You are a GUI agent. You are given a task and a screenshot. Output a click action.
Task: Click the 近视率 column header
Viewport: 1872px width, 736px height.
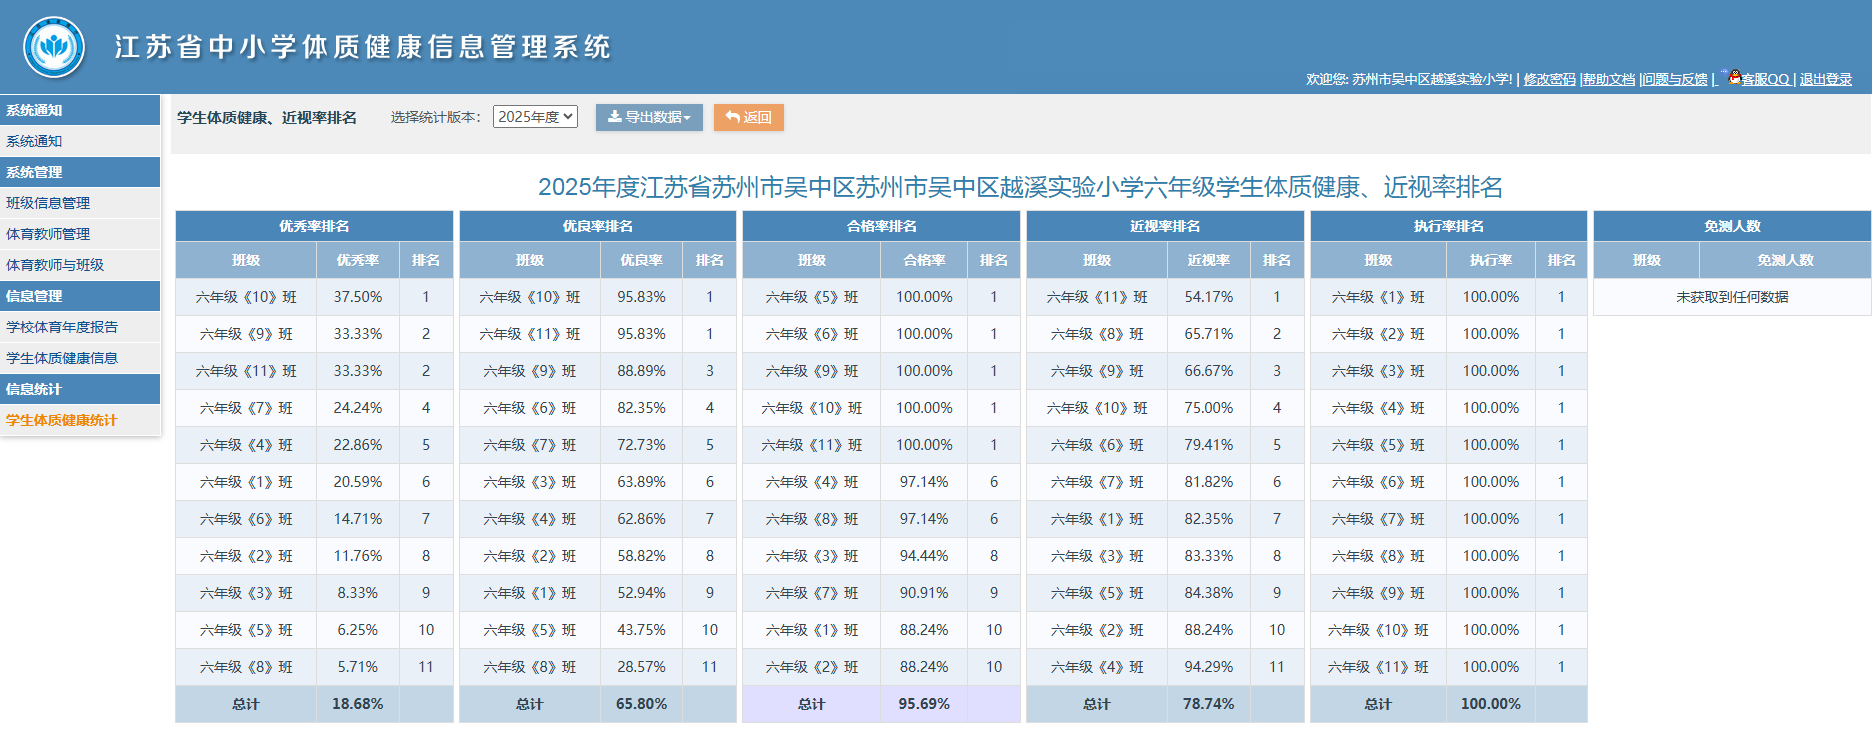pos(1209,260)
